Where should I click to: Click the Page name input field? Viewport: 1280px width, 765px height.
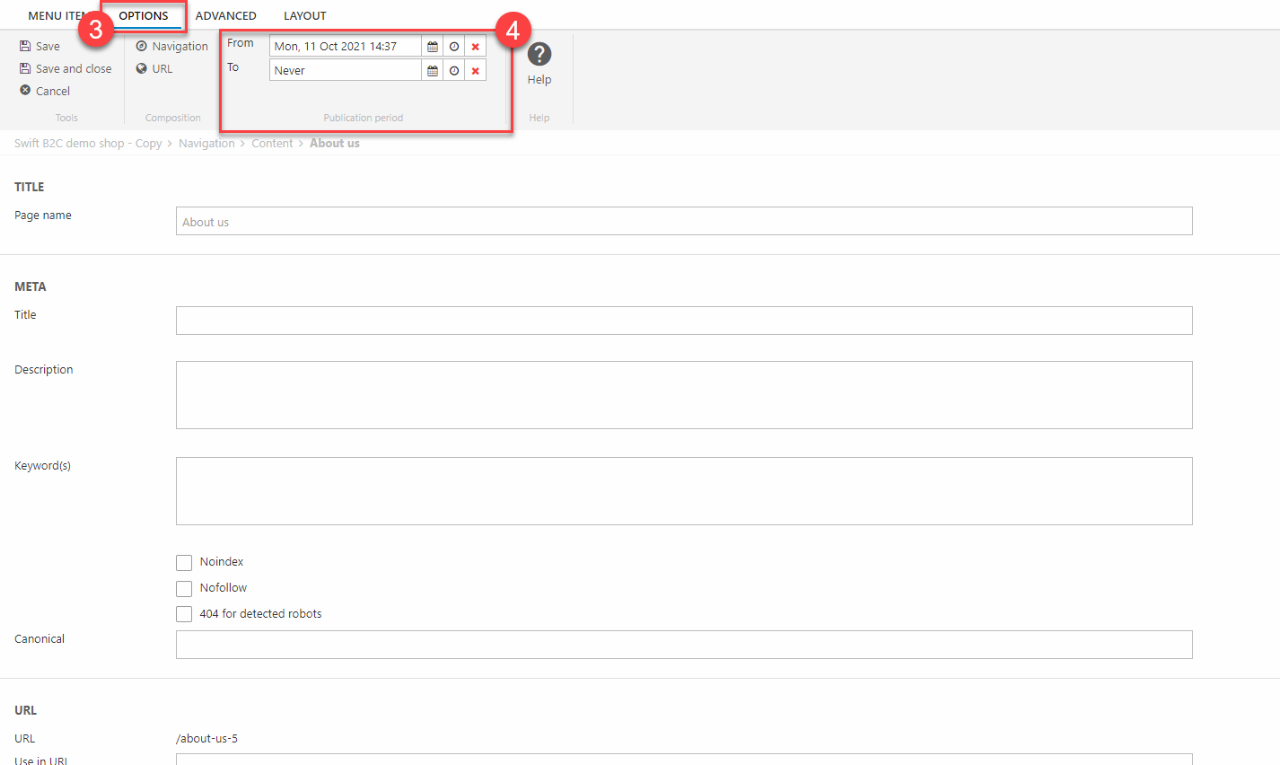(684, 221)
